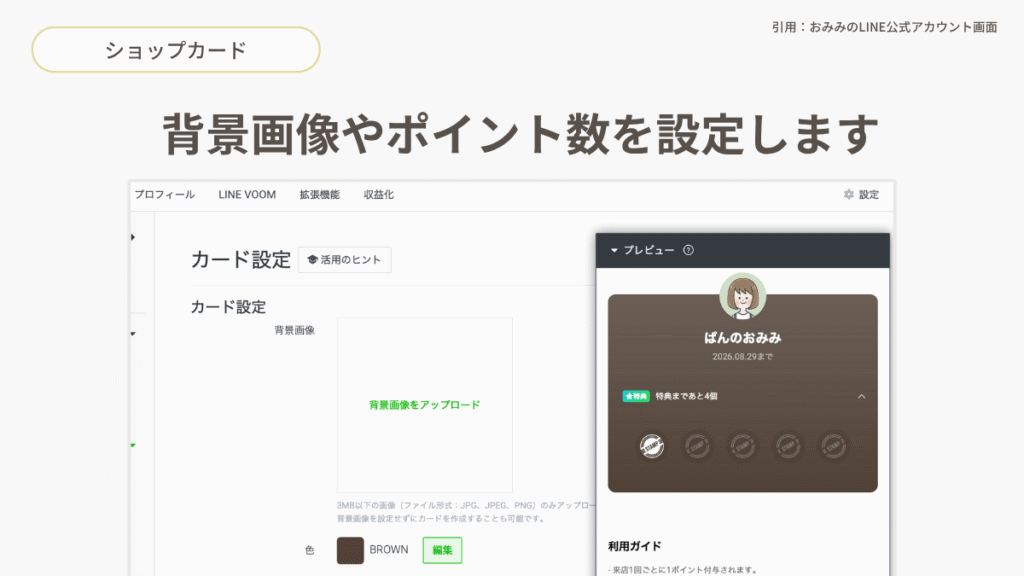This screenshot has width=1024, height=576.
Task: Open the プロフィール tab
Action: pos(165,195)
